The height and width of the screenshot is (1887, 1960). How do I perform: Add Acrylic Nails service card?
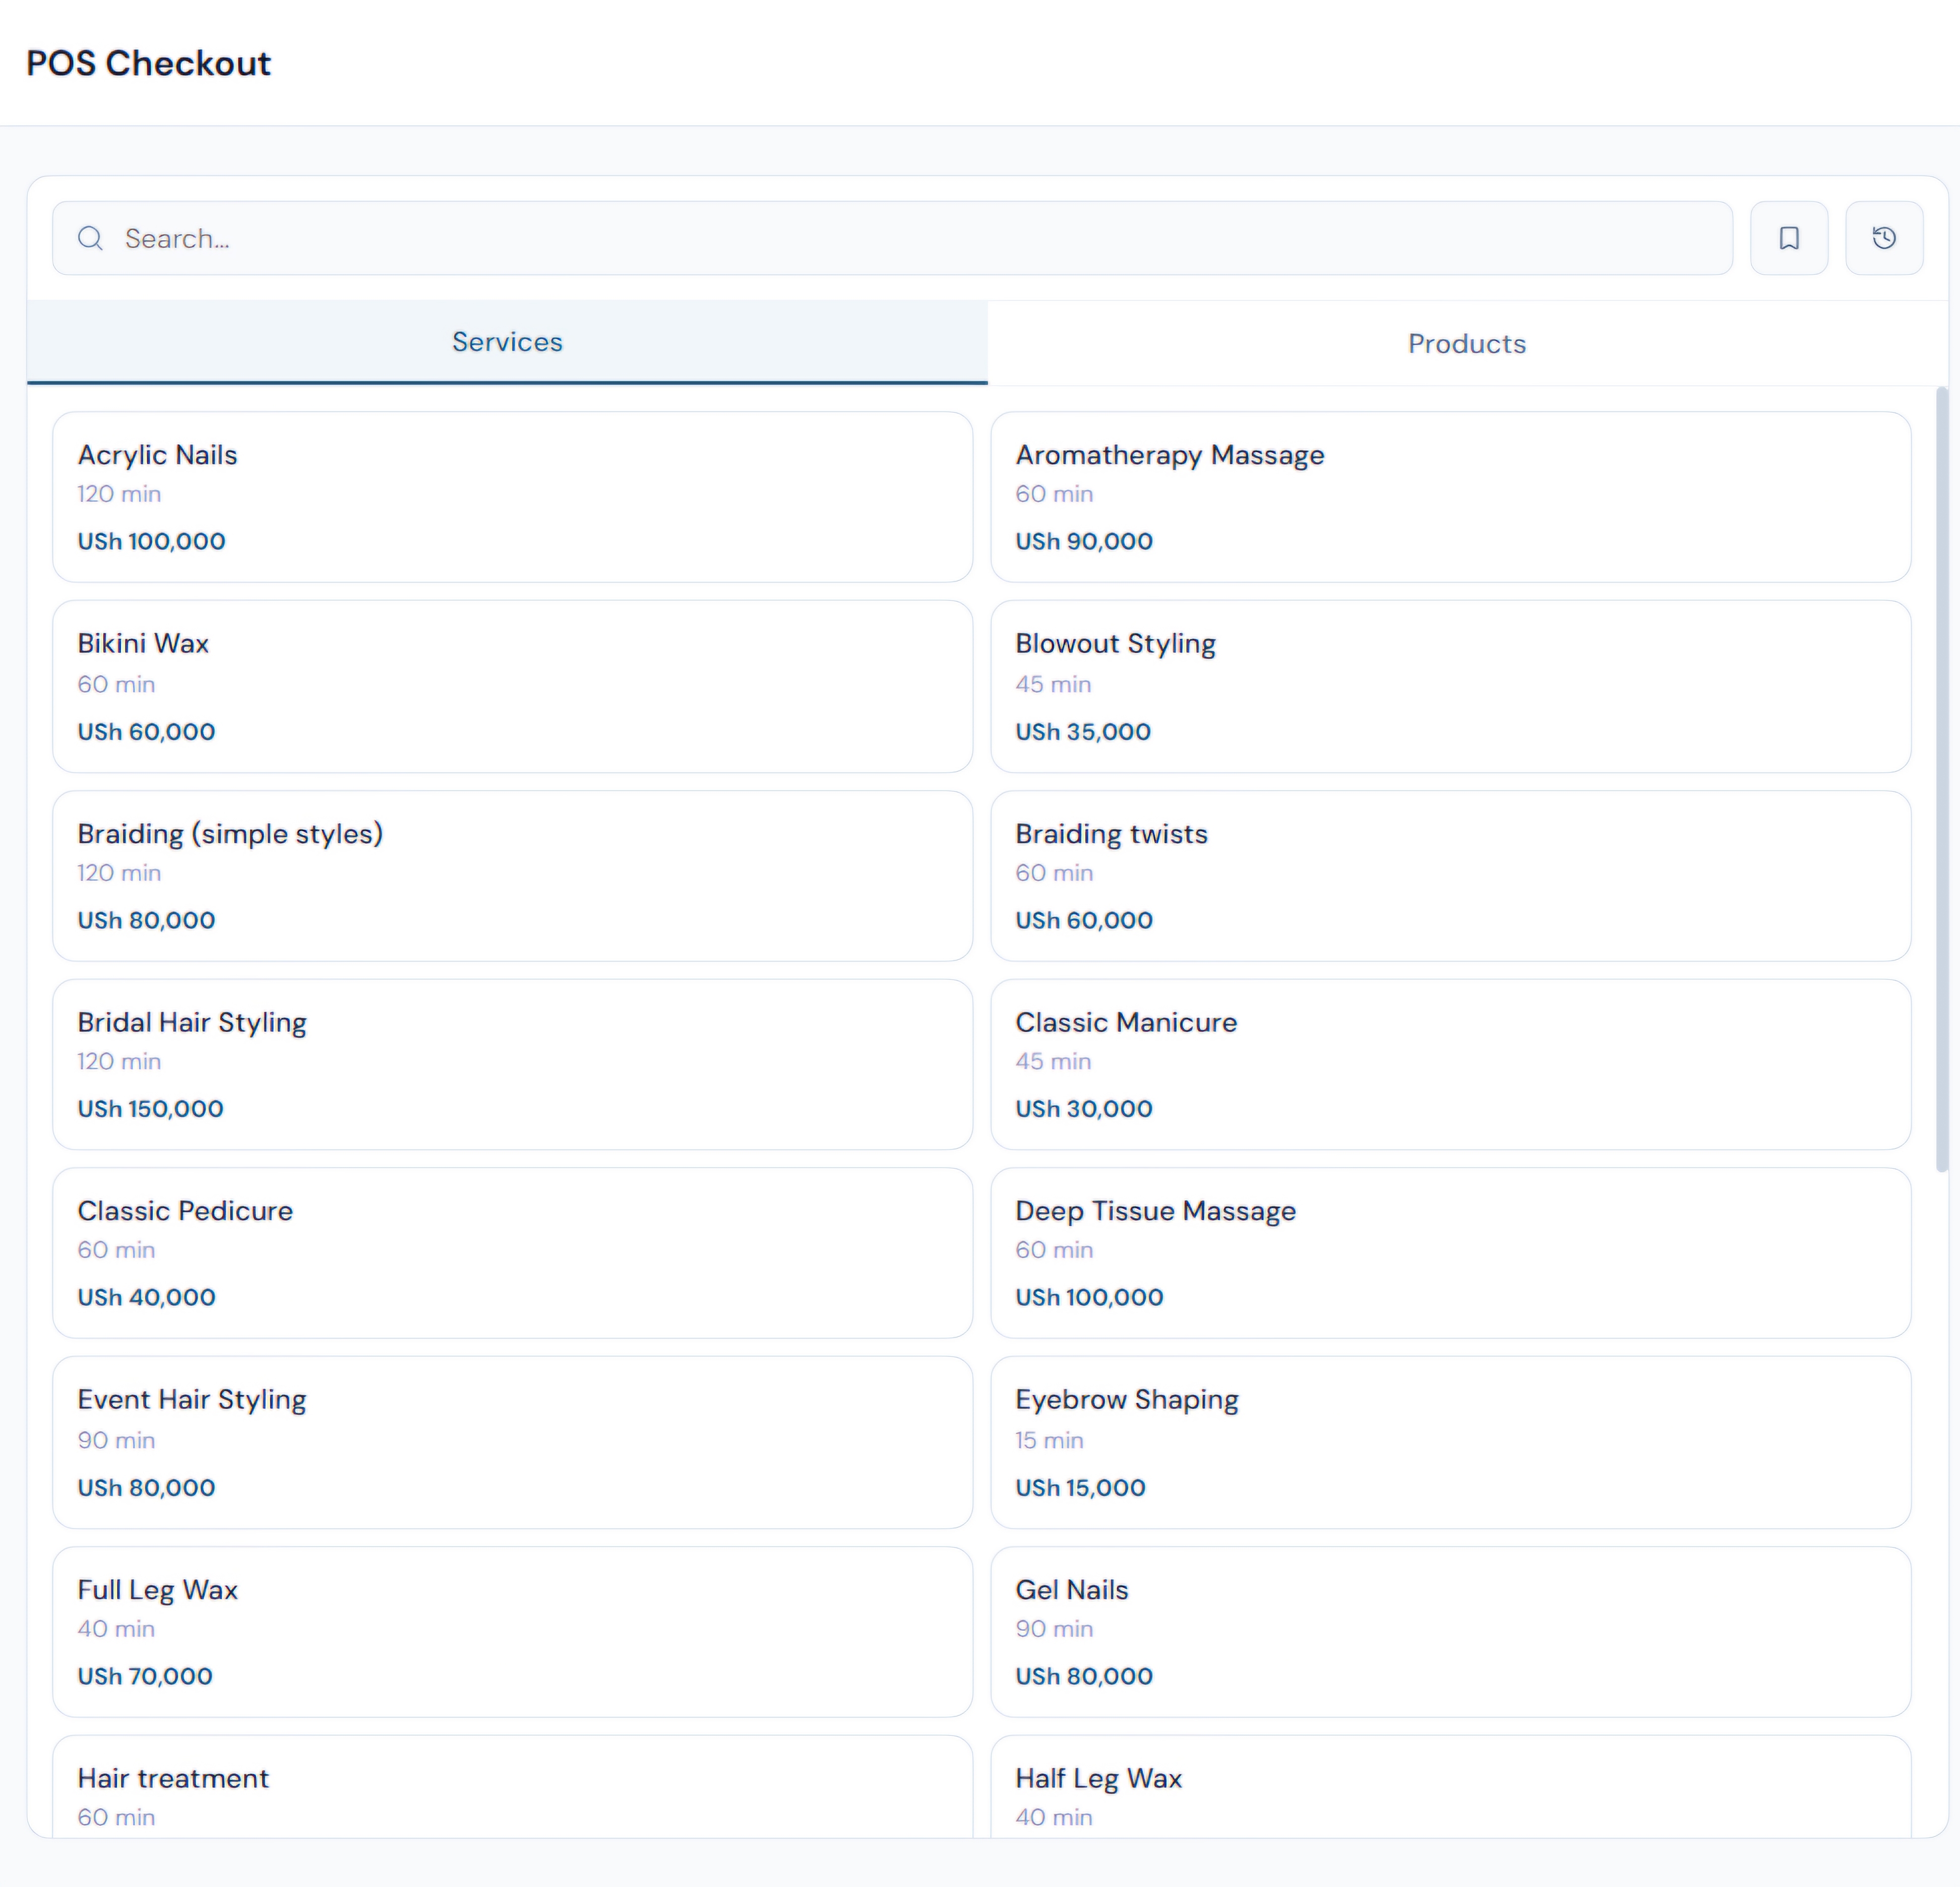coord(512,497)
